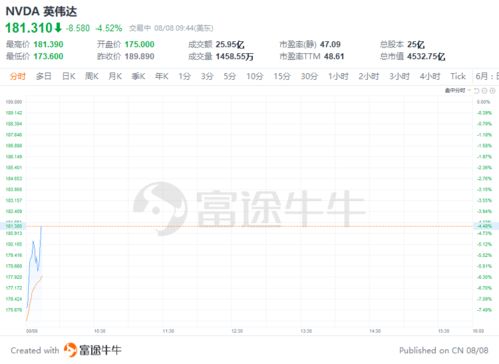Click the 交易中 trading status timestamp

pyautogui.click(x=171, y=28)
